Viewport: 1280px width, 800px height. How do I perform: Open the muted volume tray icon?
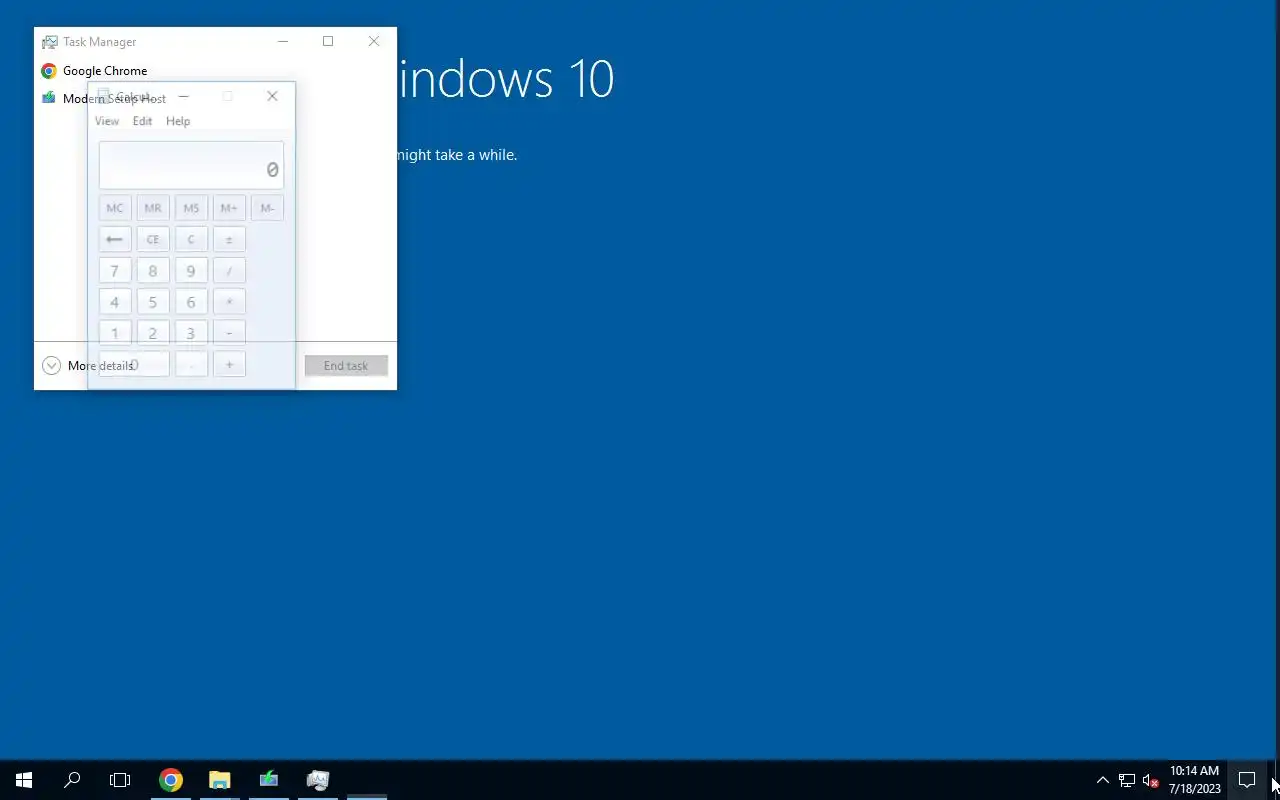(x=1150, y=780)
